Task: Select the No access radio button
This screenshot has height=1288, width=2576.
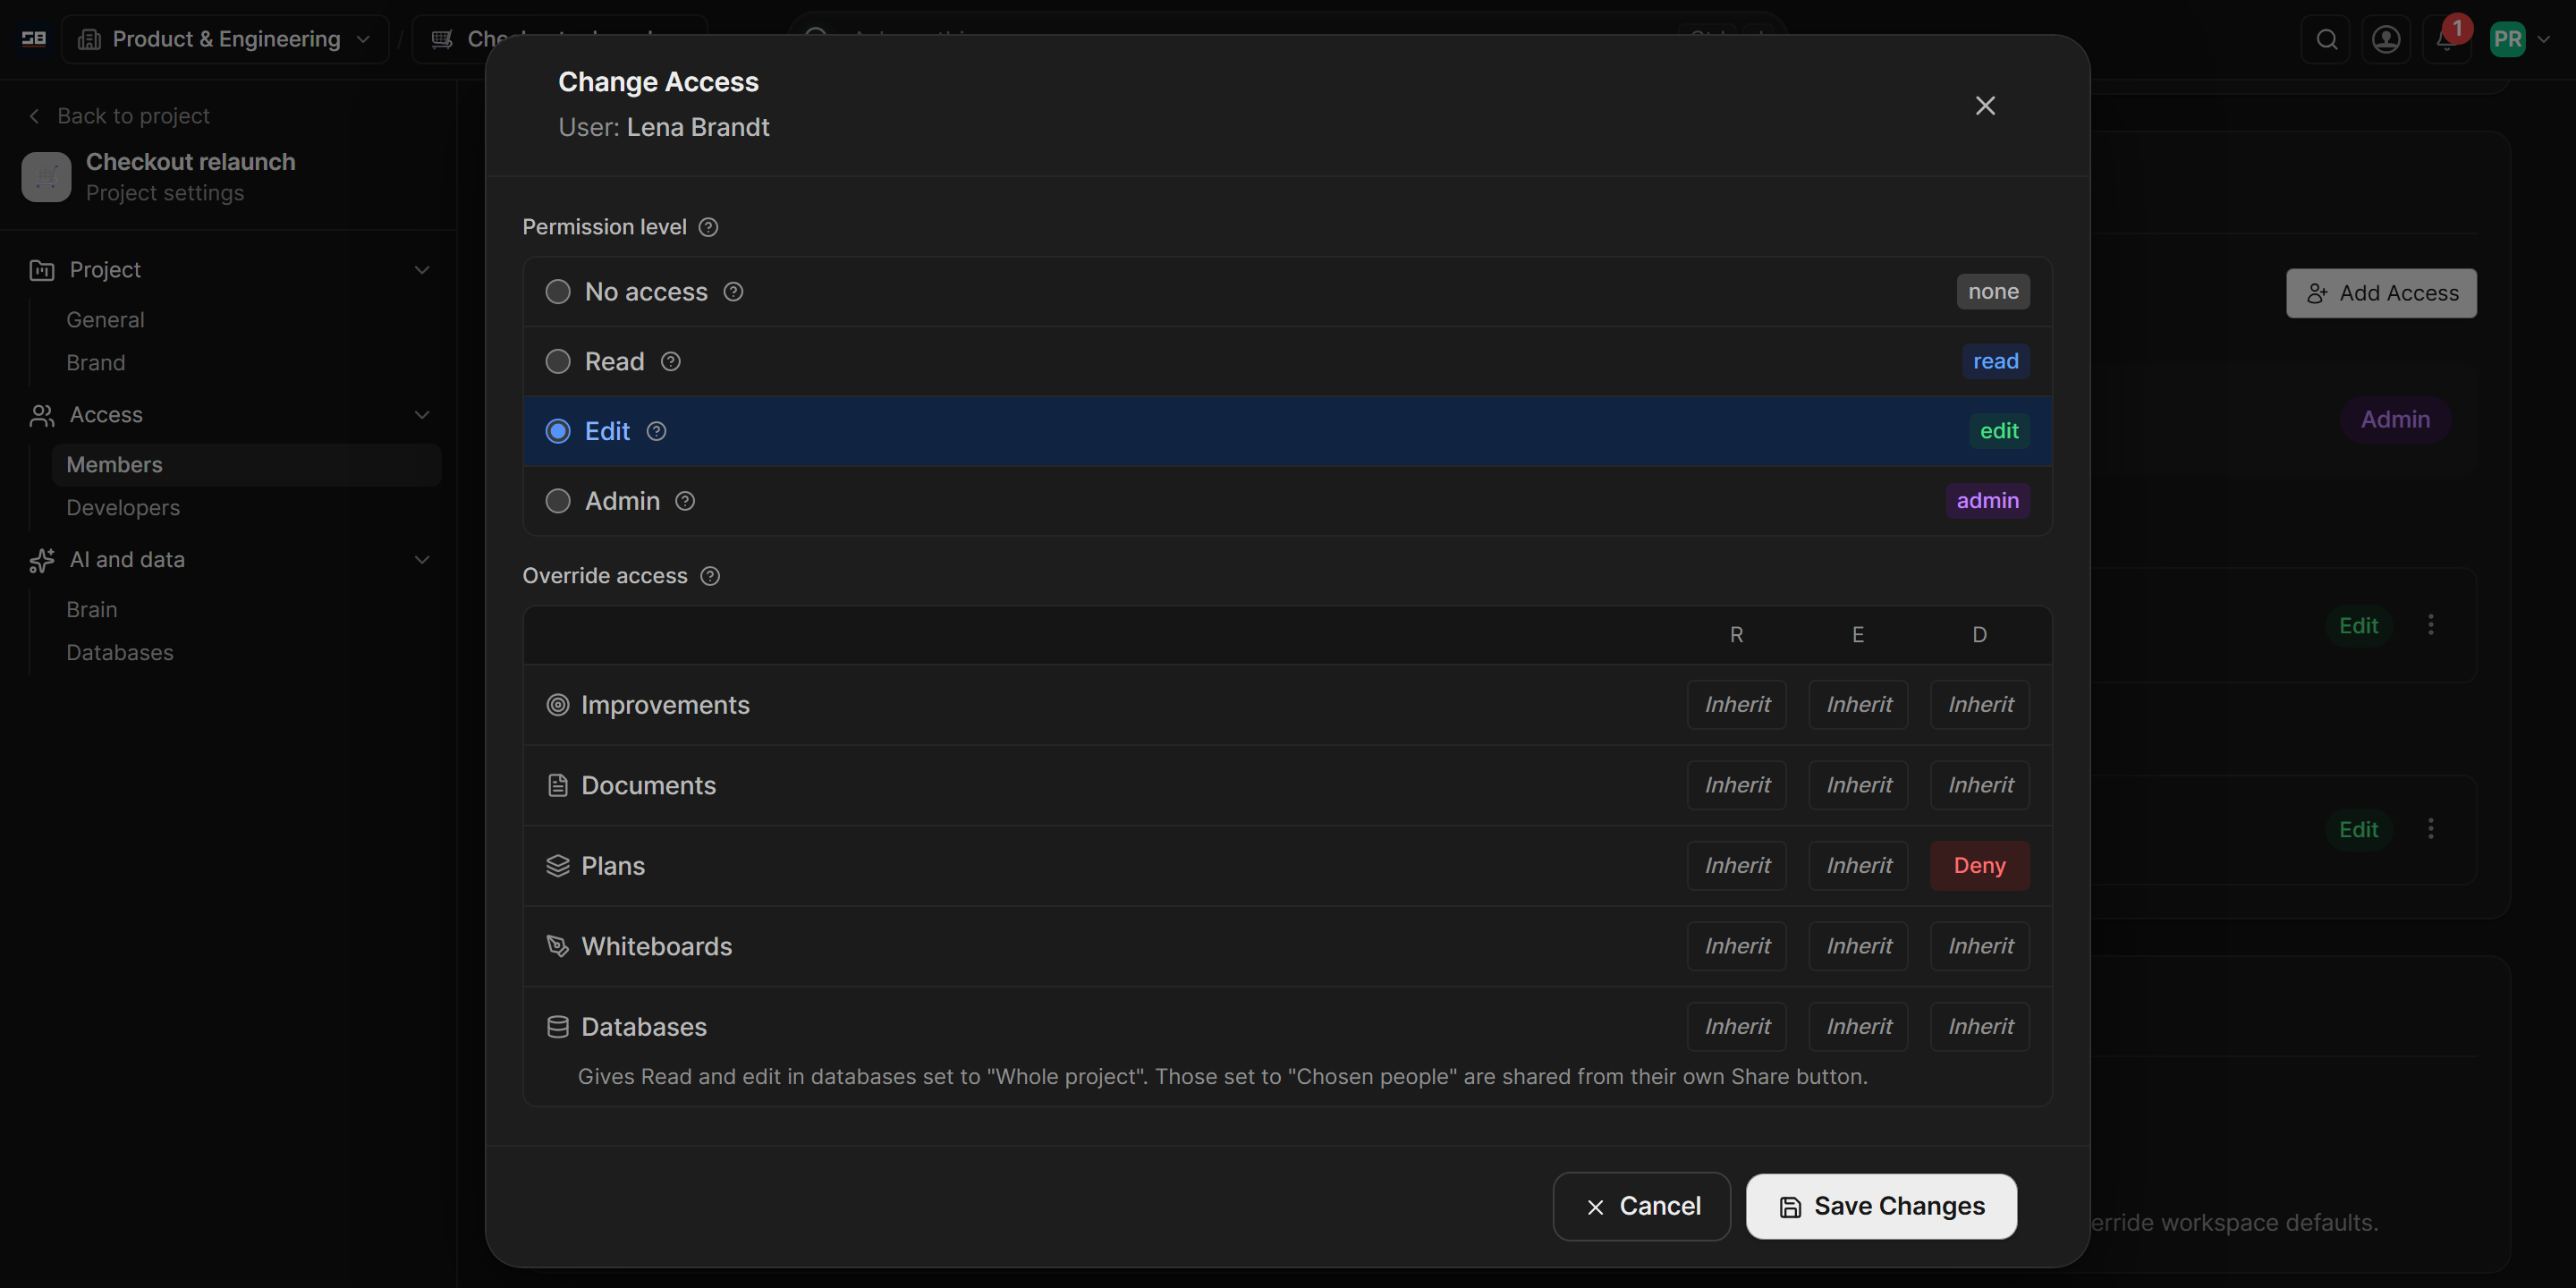Action: 558,292
